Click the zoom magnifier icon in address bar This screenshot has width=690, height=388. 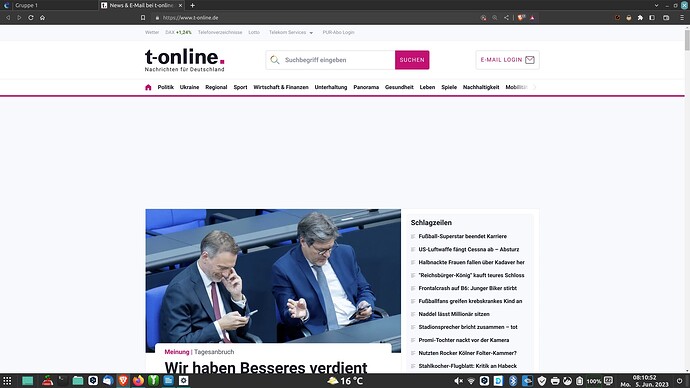tap(495, 18)
